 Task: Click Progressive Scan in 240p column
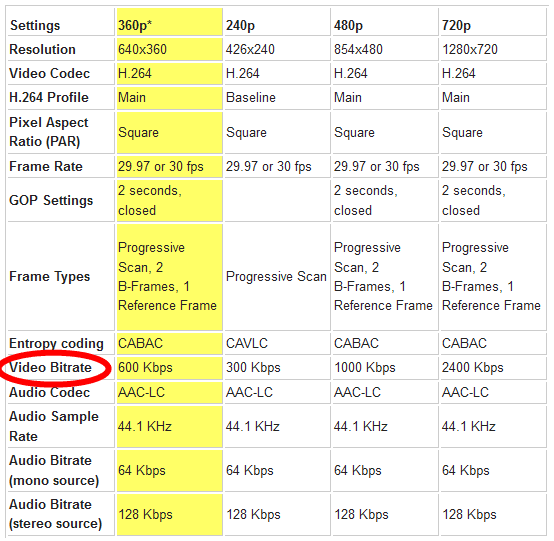point(277,277)
